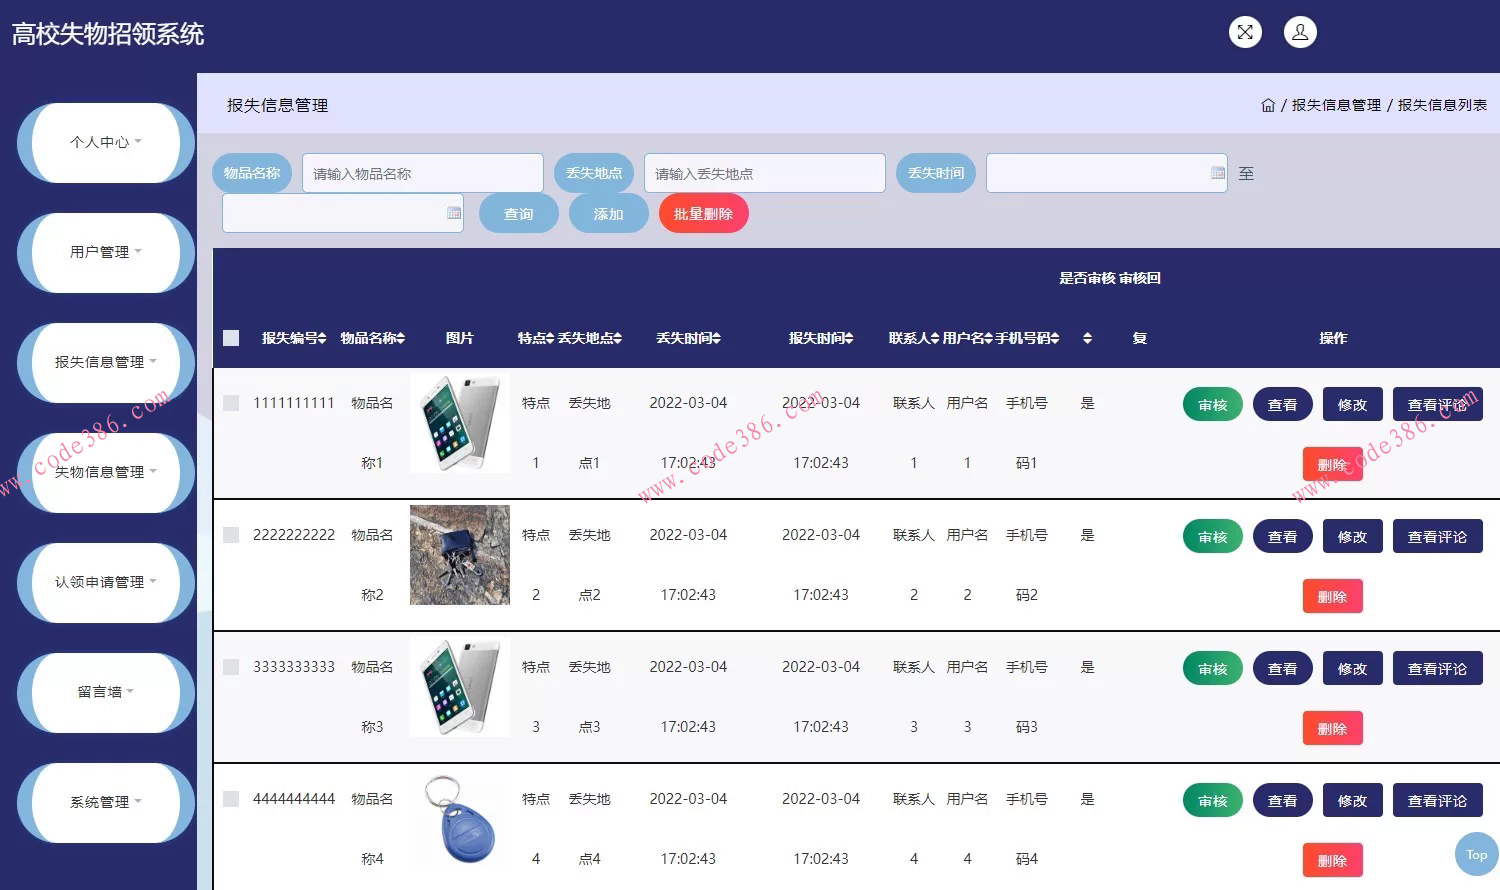Check the select-all checkbox in the table header

230,338
